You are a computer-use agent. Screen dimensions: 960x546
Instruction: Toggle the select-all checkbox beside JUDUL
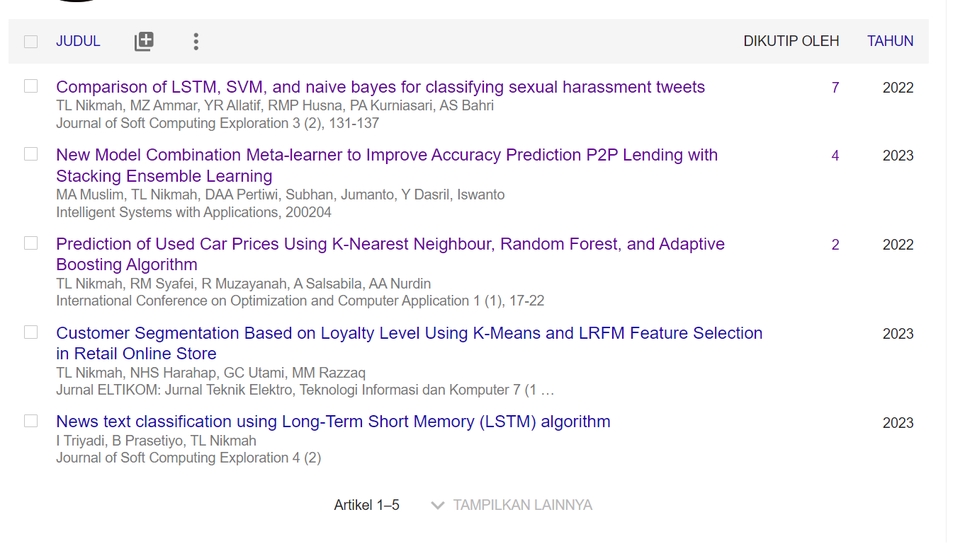(x=31, y=42)
